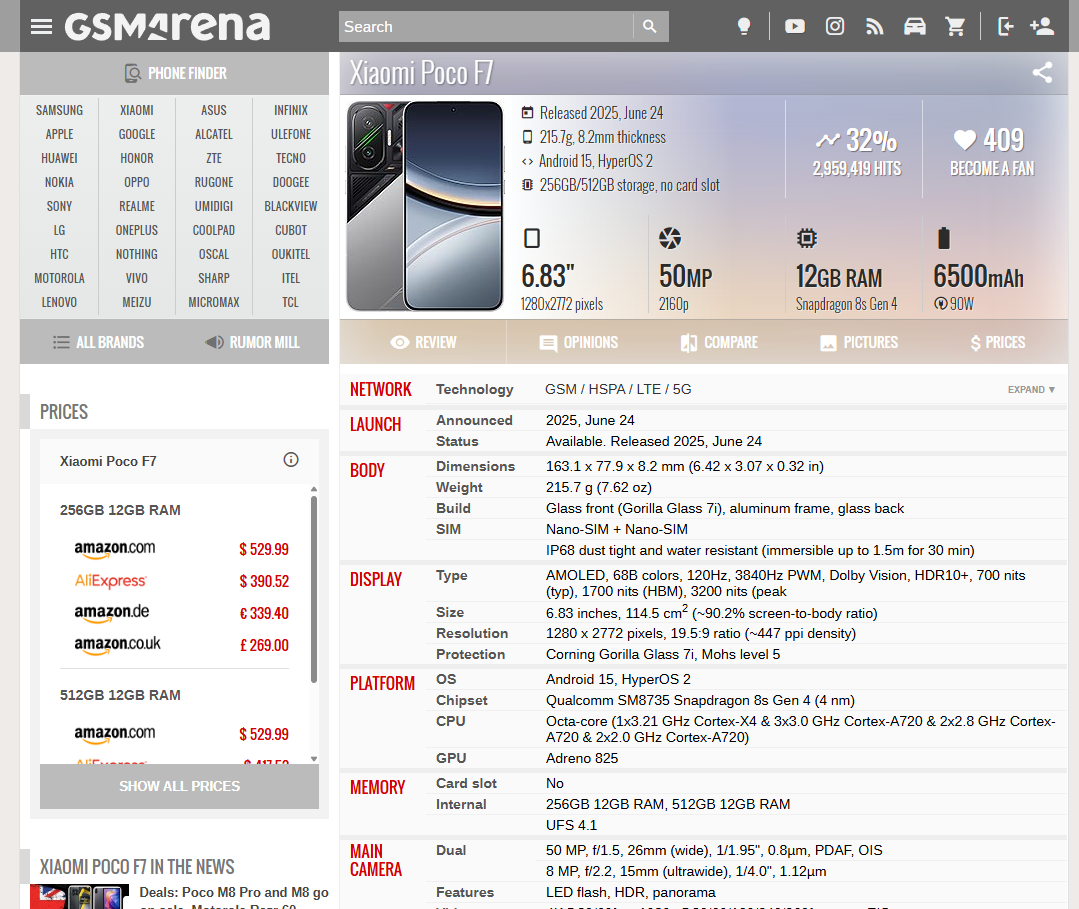Click the battery icon showing 6500mAh
Viewport: 1079px width, 909px height.
942,238
